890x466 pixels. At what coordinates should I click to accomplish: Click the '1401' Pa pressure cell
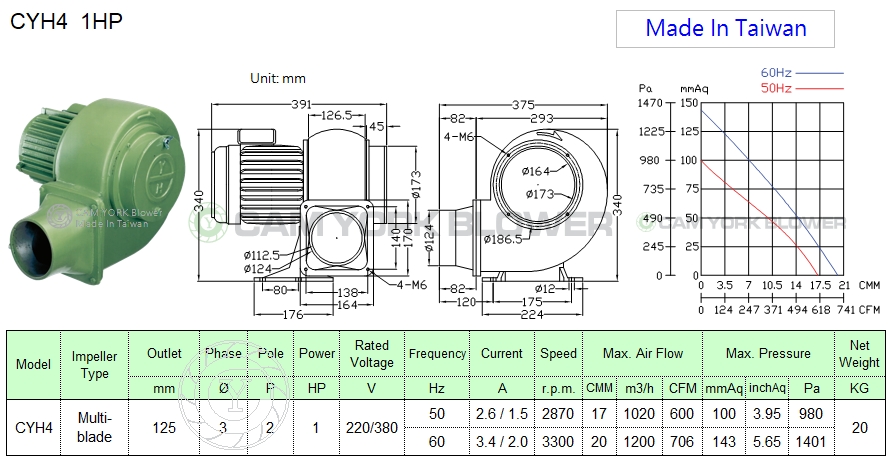(x=811, y=442)
